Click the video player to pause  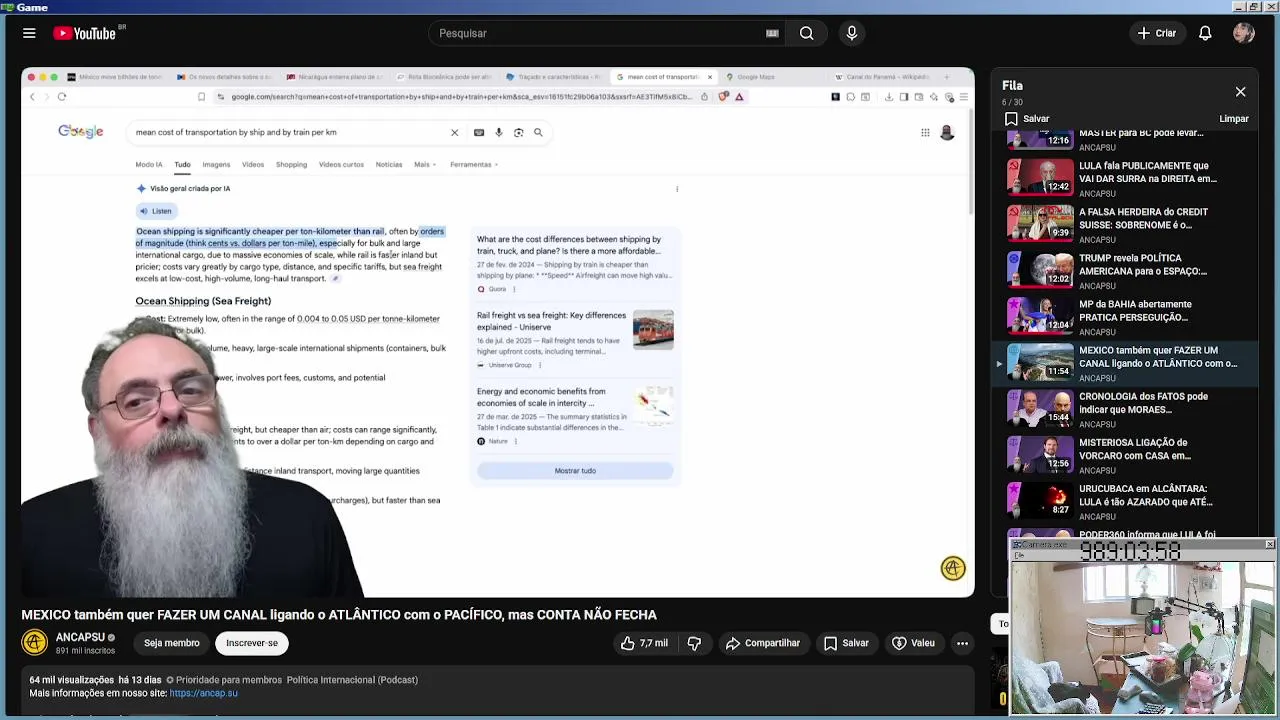click(498, 332)
